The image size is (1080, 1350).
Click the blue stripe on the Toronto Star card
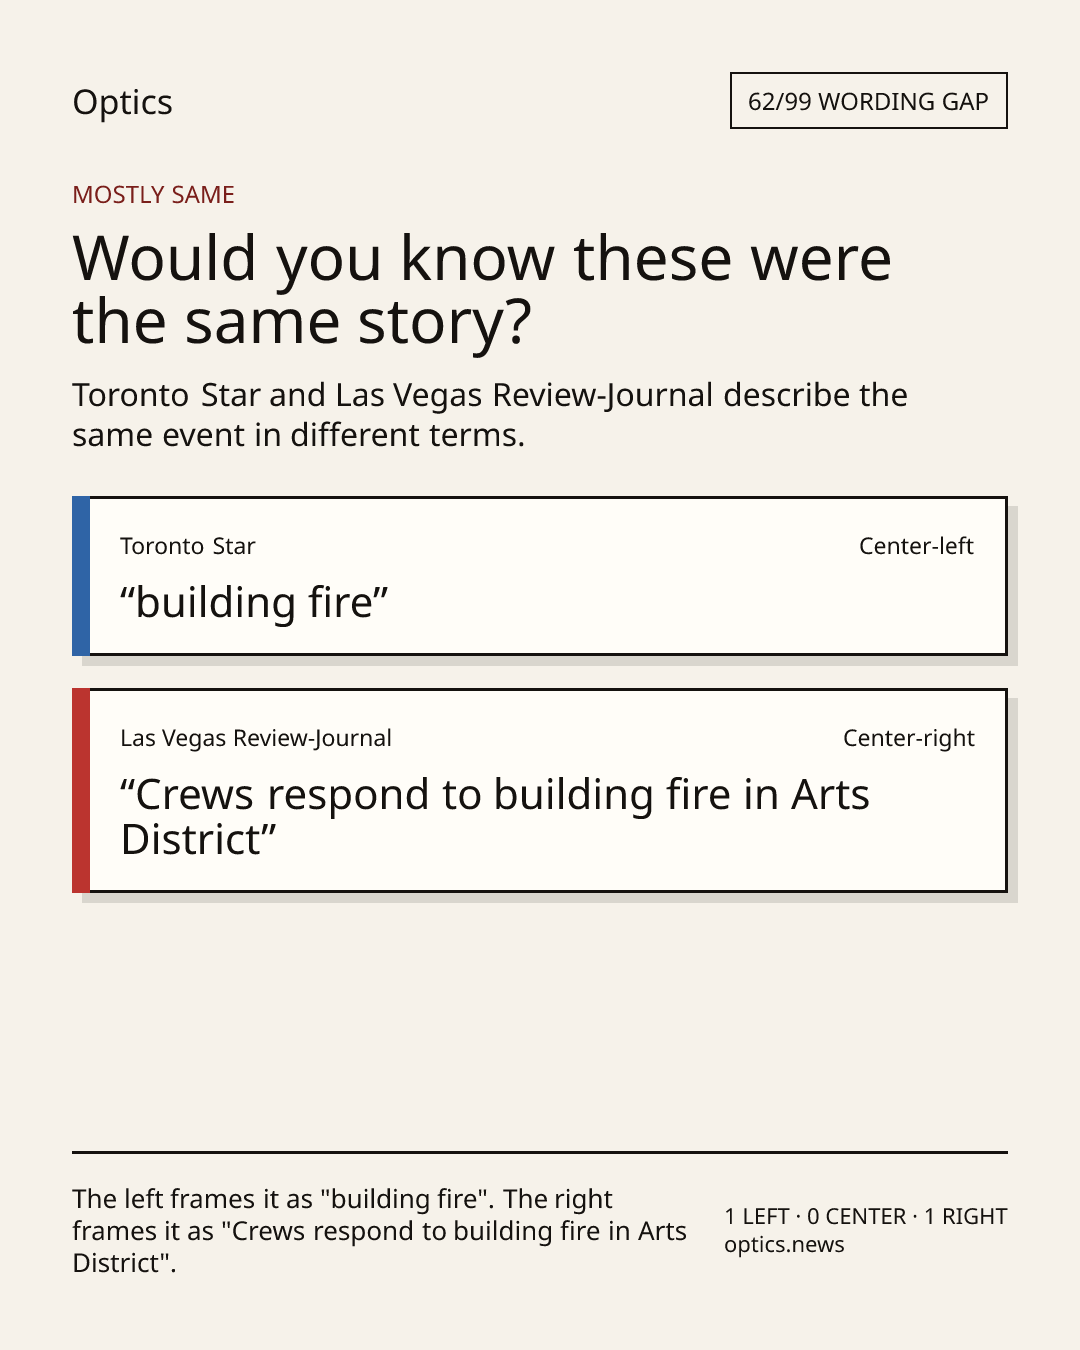[81, 576]
